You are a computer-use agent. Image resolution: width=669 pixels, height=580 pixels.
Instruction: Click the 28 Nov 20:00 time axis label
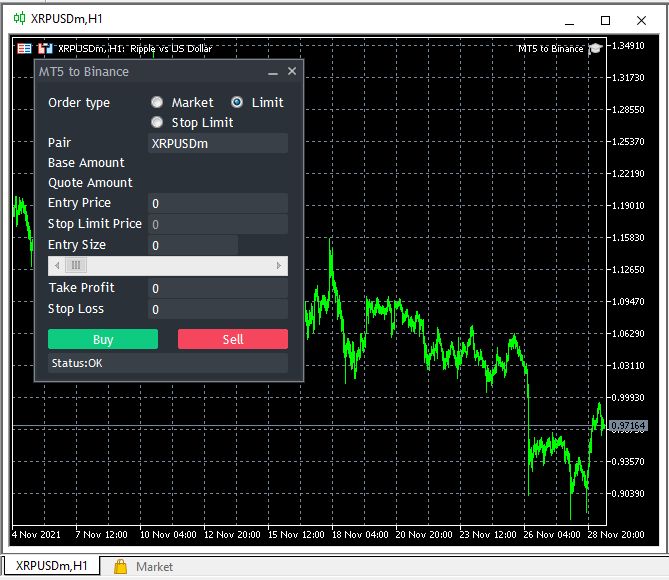tap(616, 535)
